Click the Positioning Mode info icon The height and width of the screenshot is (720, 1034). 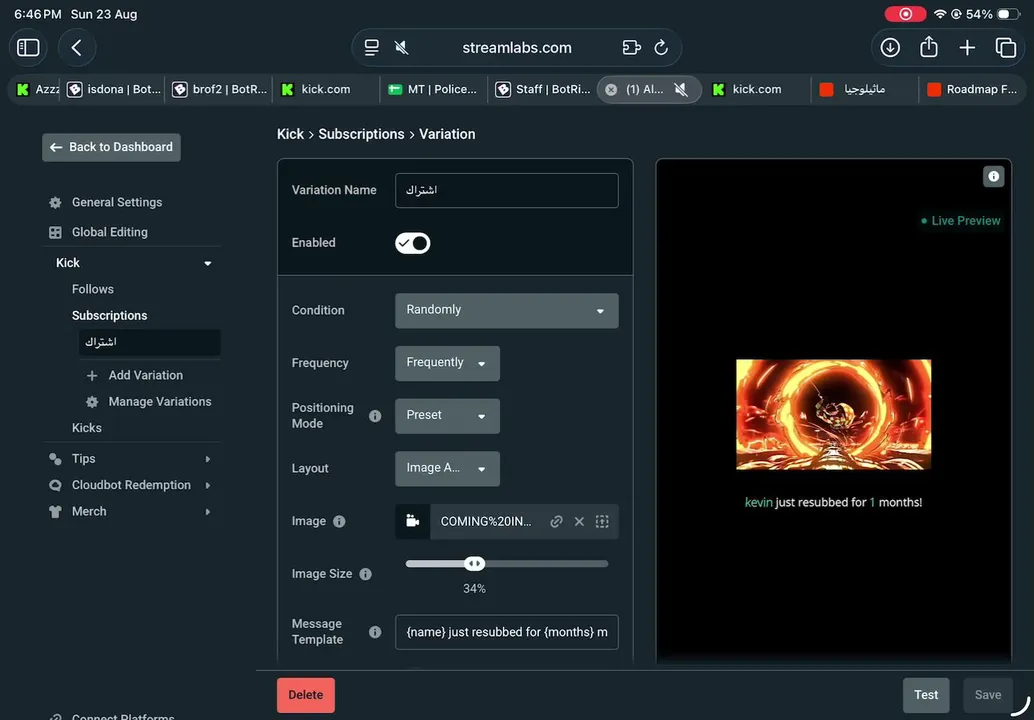pyautogui.click(x=375, y=416)
